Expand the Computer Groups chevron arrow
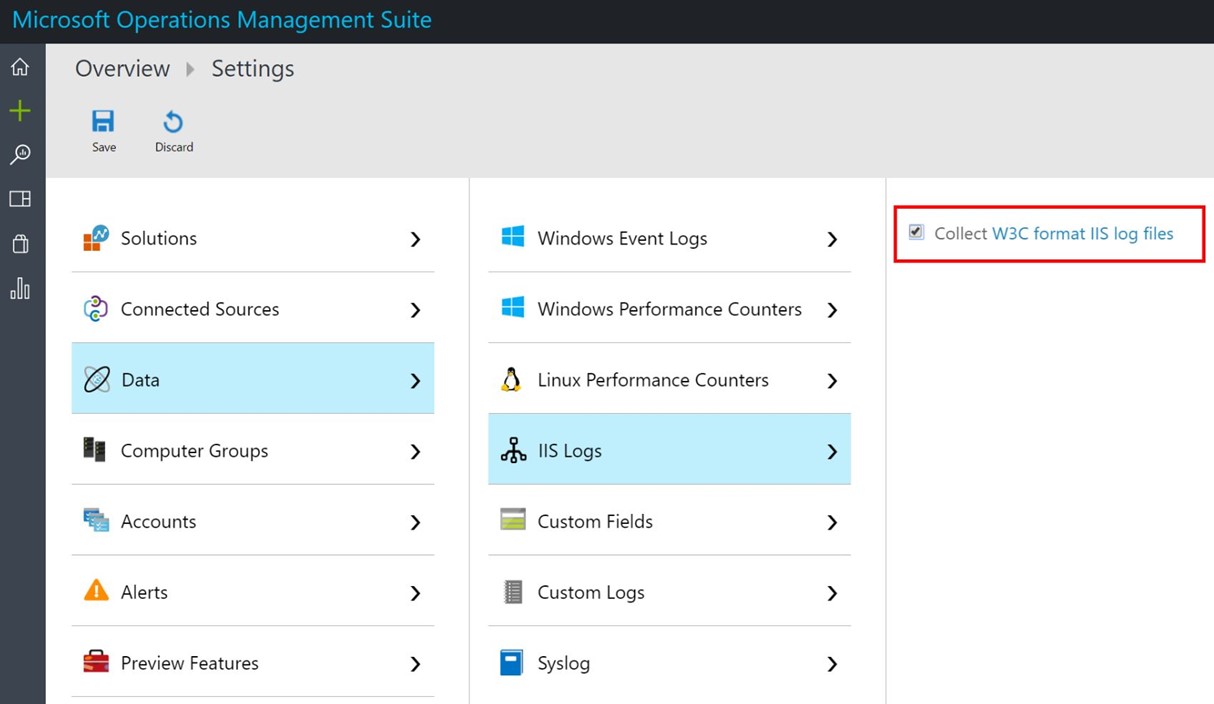Viewport: 1214px width, 704px height. (x=415, y=452)
